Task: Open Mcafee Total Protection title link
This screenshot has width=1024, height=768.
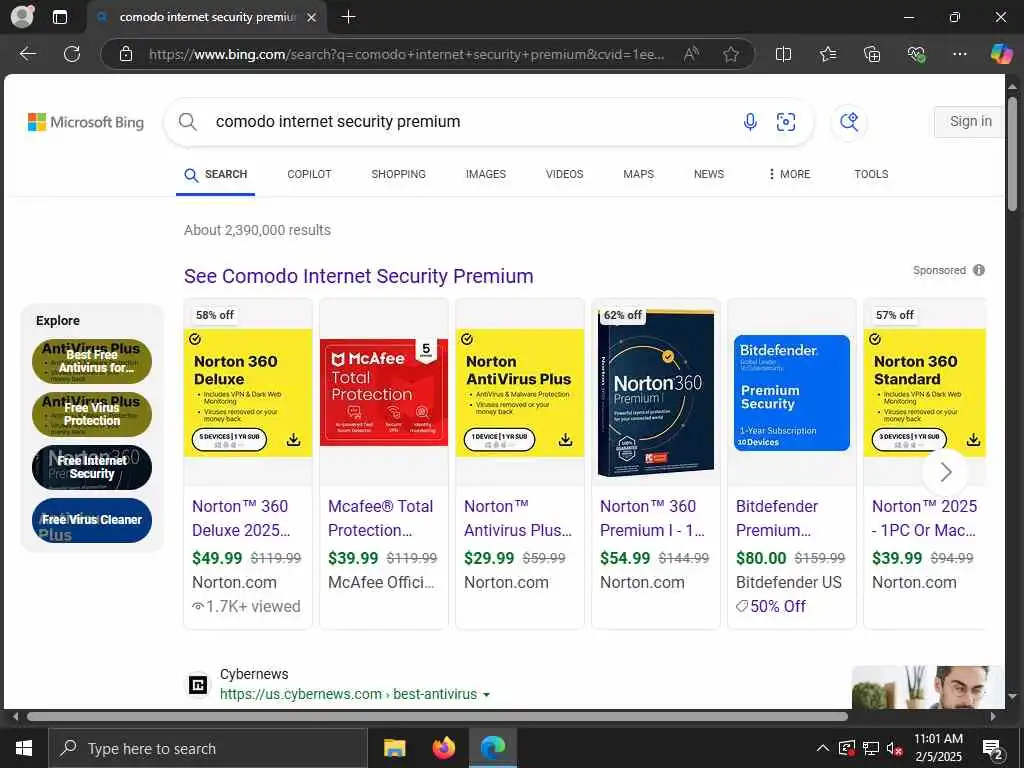Action: tap(381, 519)
